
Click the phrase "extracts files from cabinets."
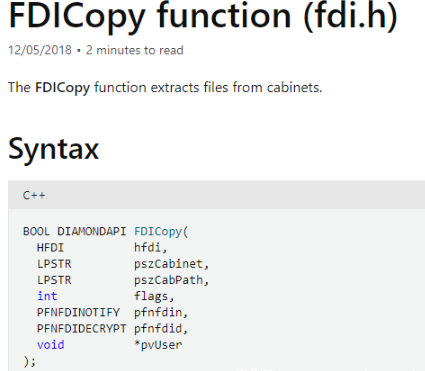click(x=236, y=88)
